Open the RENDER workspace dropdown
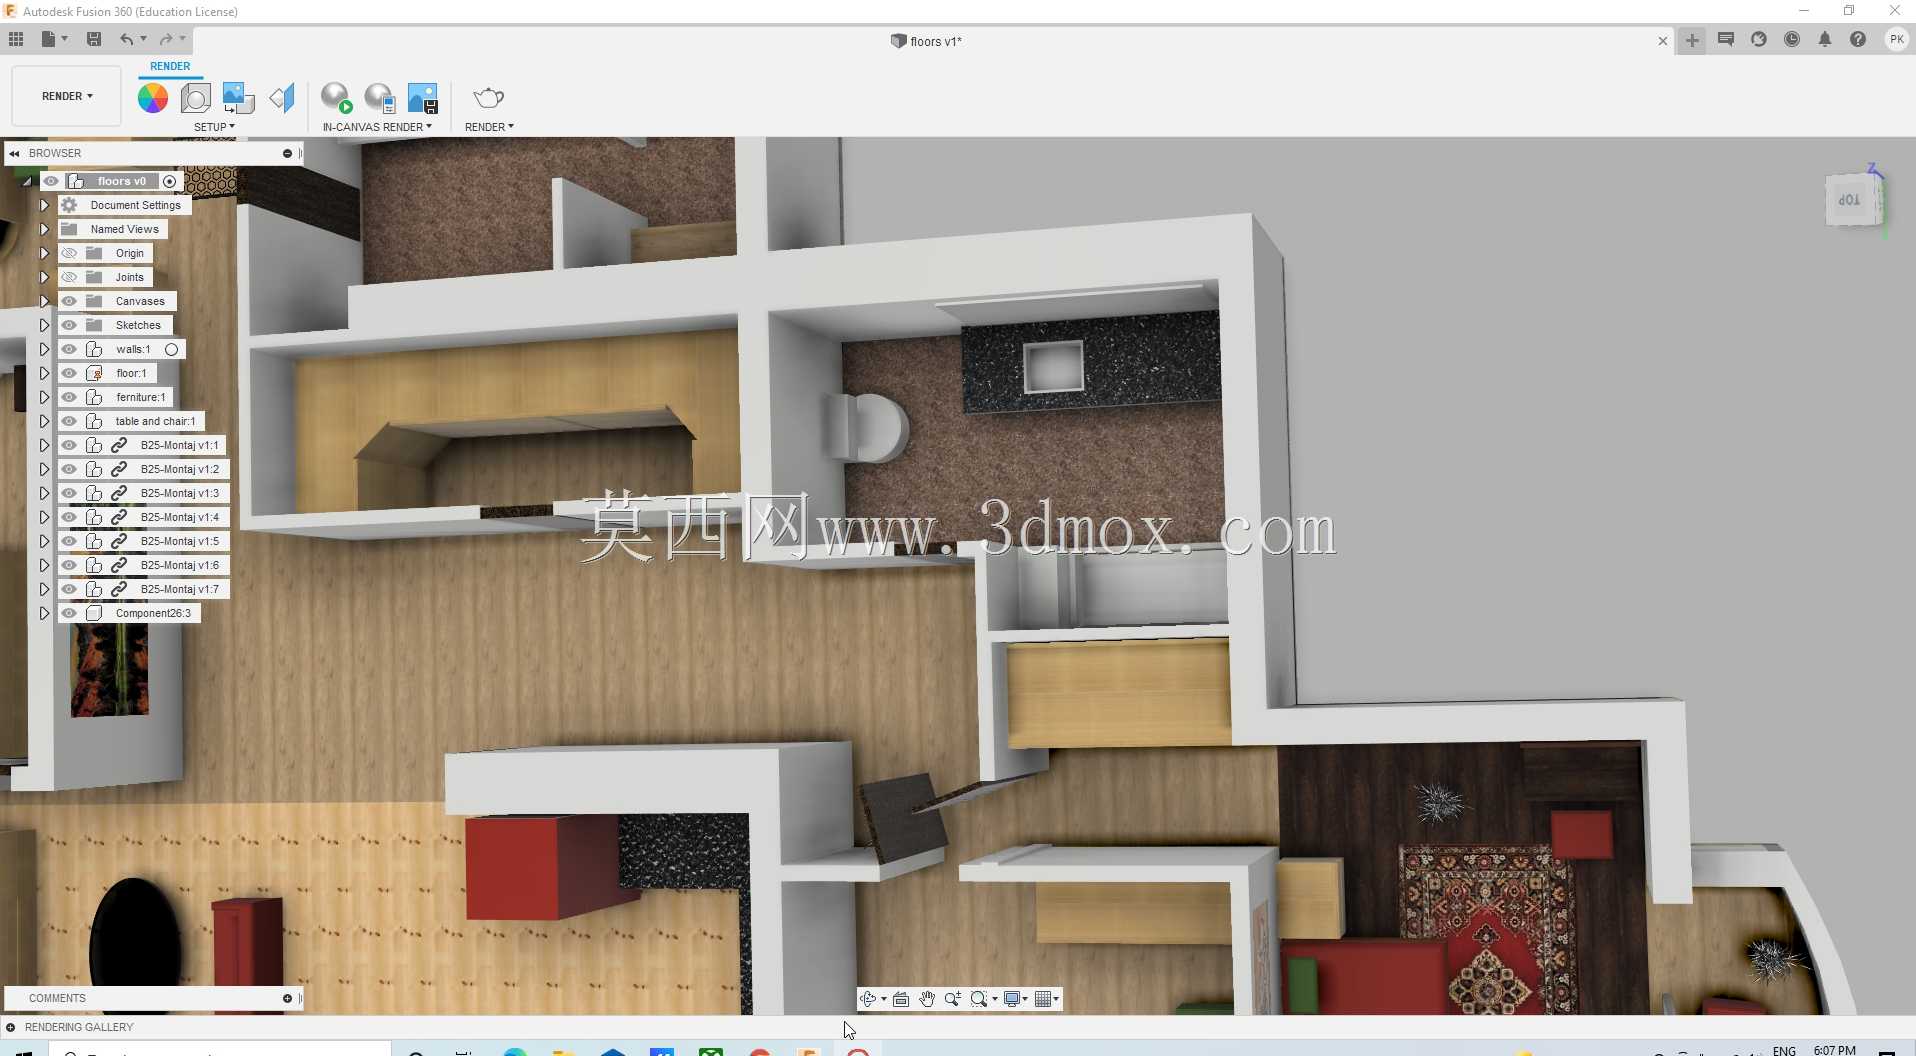 tap(67, 96)
